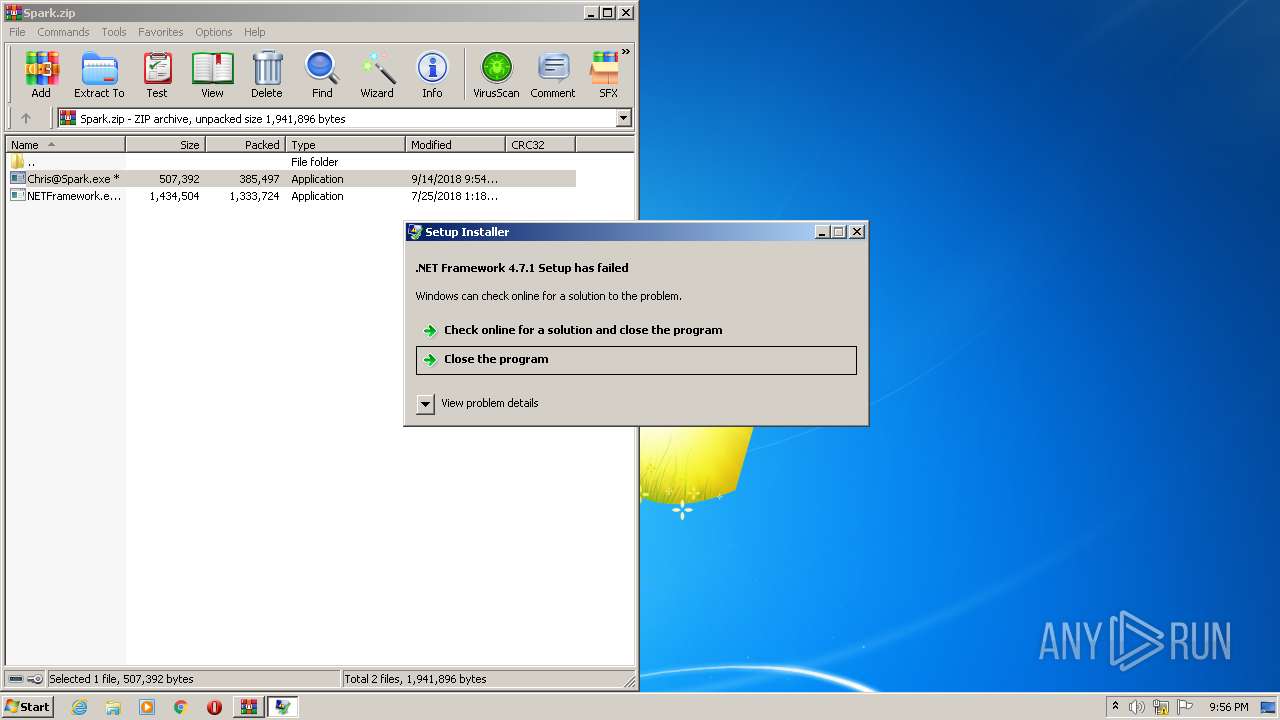
Task: Click 'Selected 1 file' status bar text
Action: tap(121, 679)
